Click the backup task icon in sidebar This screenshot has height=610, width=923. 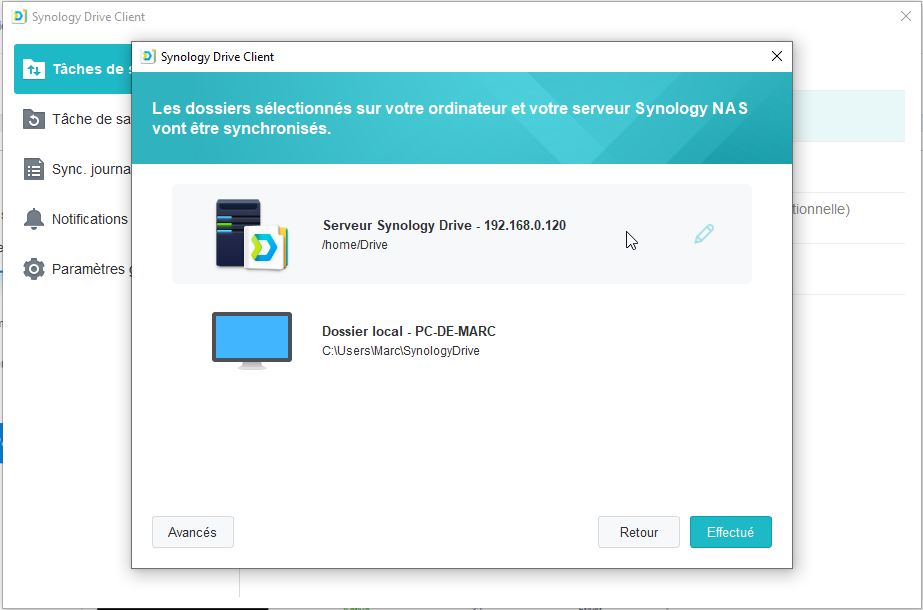(x=34, y=119)
